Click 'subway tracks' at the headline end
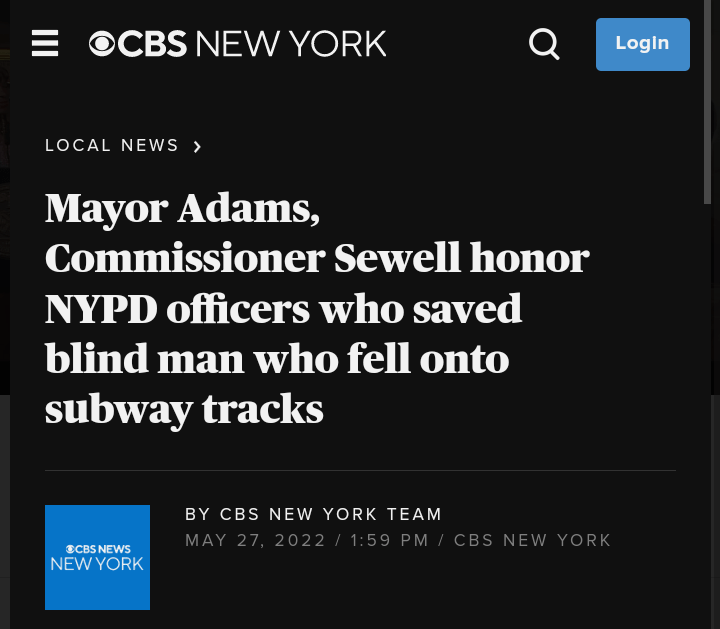This screenshot has height=629, width=720. (184, 408)
